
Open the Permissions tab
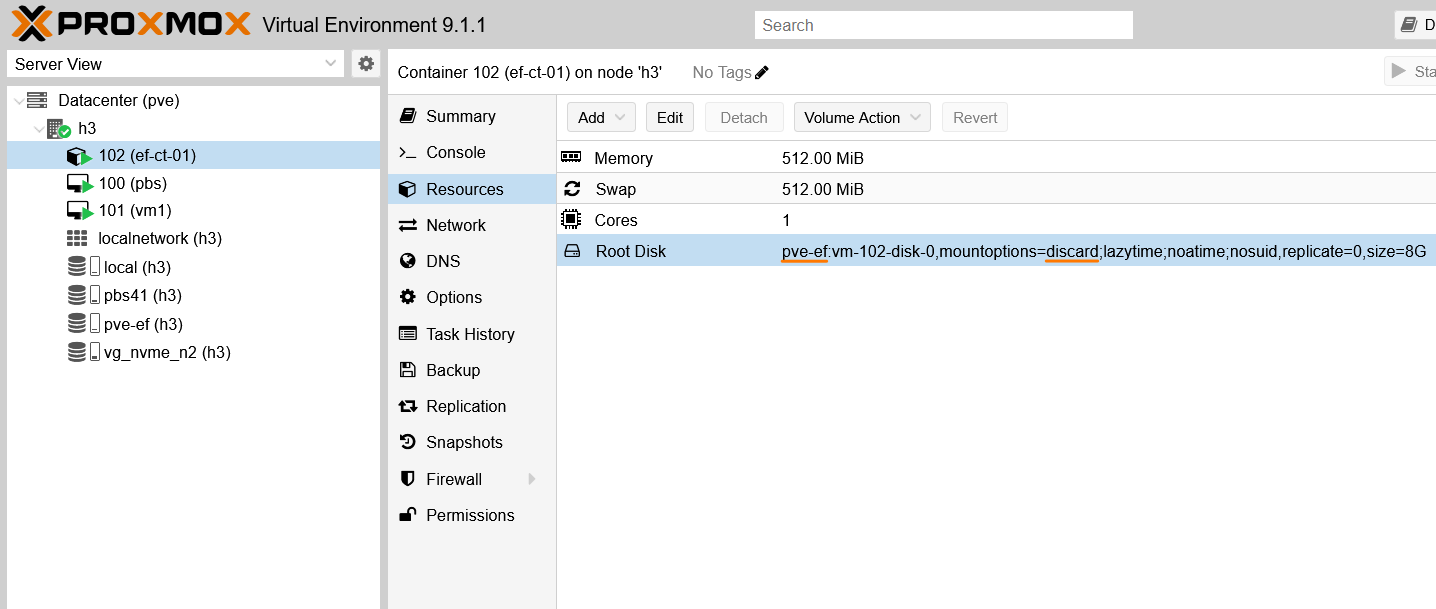click(x=471, y=515)
